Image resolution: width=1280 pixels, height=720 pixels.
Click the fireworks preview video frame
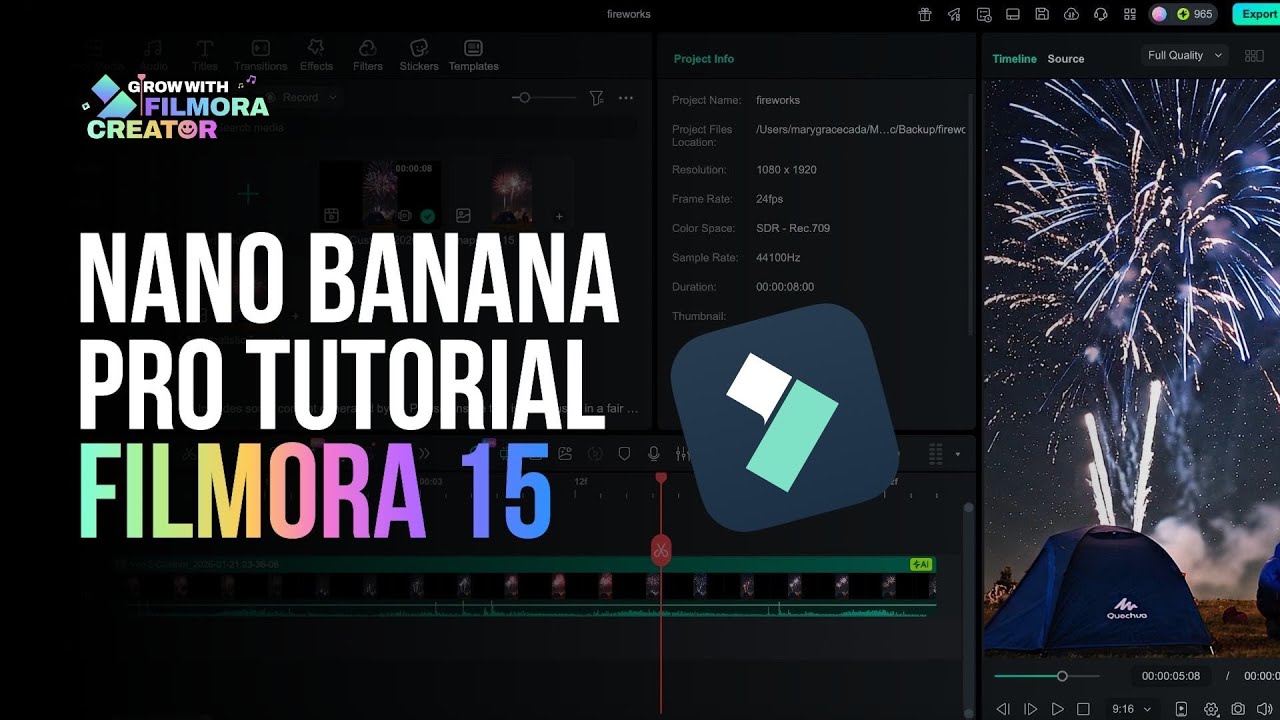tap(1131, 368)
